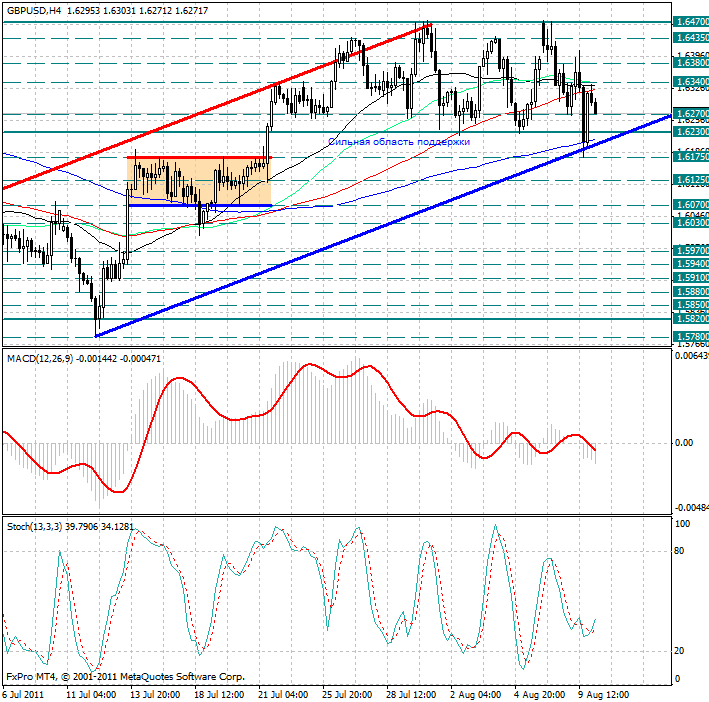The image size is (709, 702).
Task: Click the MACD 0.00 scale value
Action: pos(684,443)
